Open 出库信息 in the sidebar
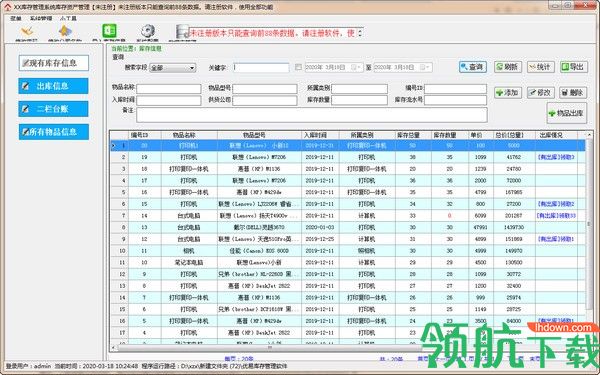 tap(54, 86)
